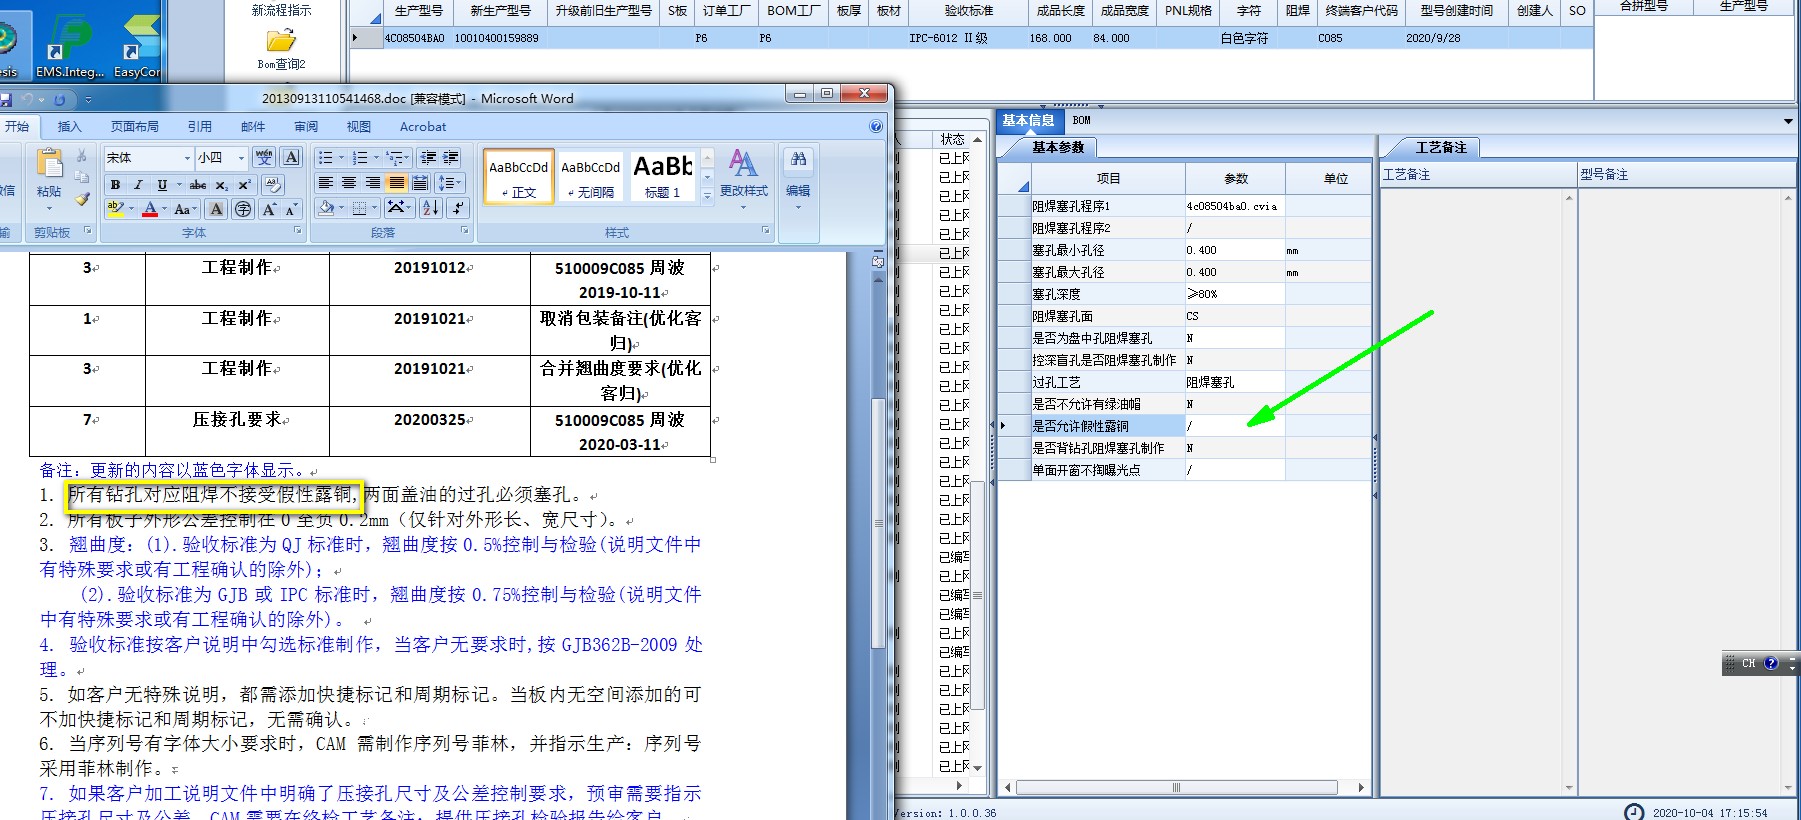This screenshot has width=1801, height=820.
Task: Click Increase Indent icon
Action: pyautogui.click(x=451, y=158)
